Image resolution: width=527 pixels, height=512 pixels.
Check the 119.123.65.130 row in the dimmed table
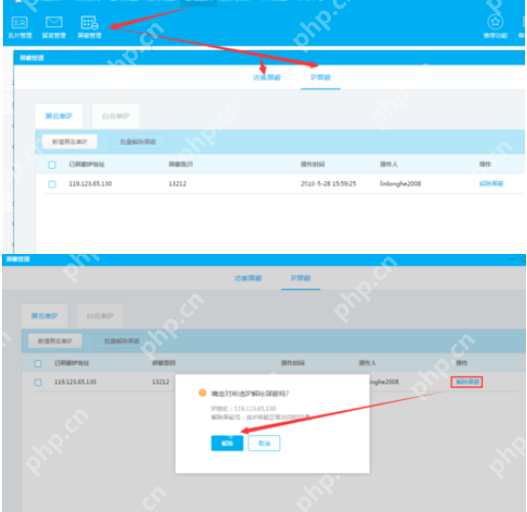(38, 383)
